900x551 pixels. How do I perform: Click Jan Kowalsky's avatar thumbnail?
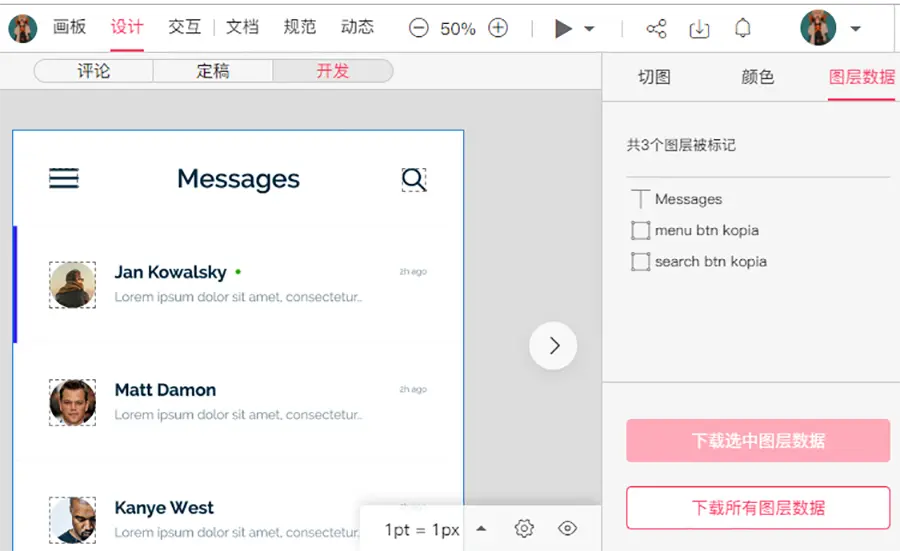click(72, 285)
